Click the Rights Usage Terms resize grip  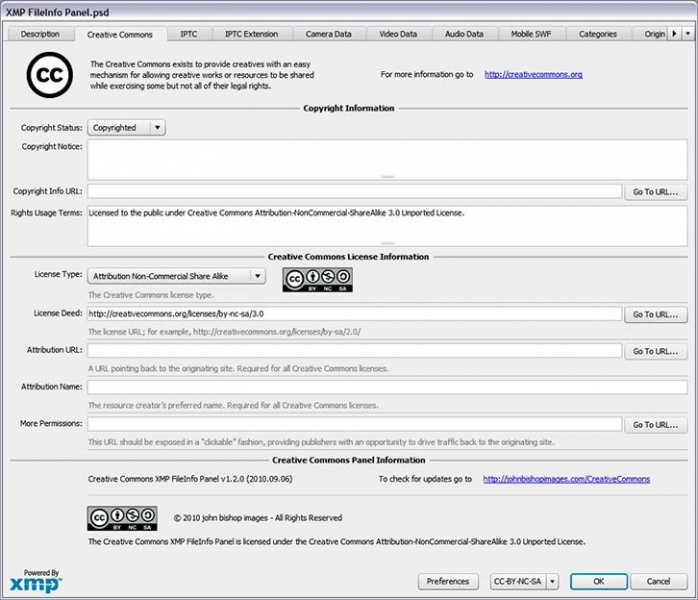388,243
